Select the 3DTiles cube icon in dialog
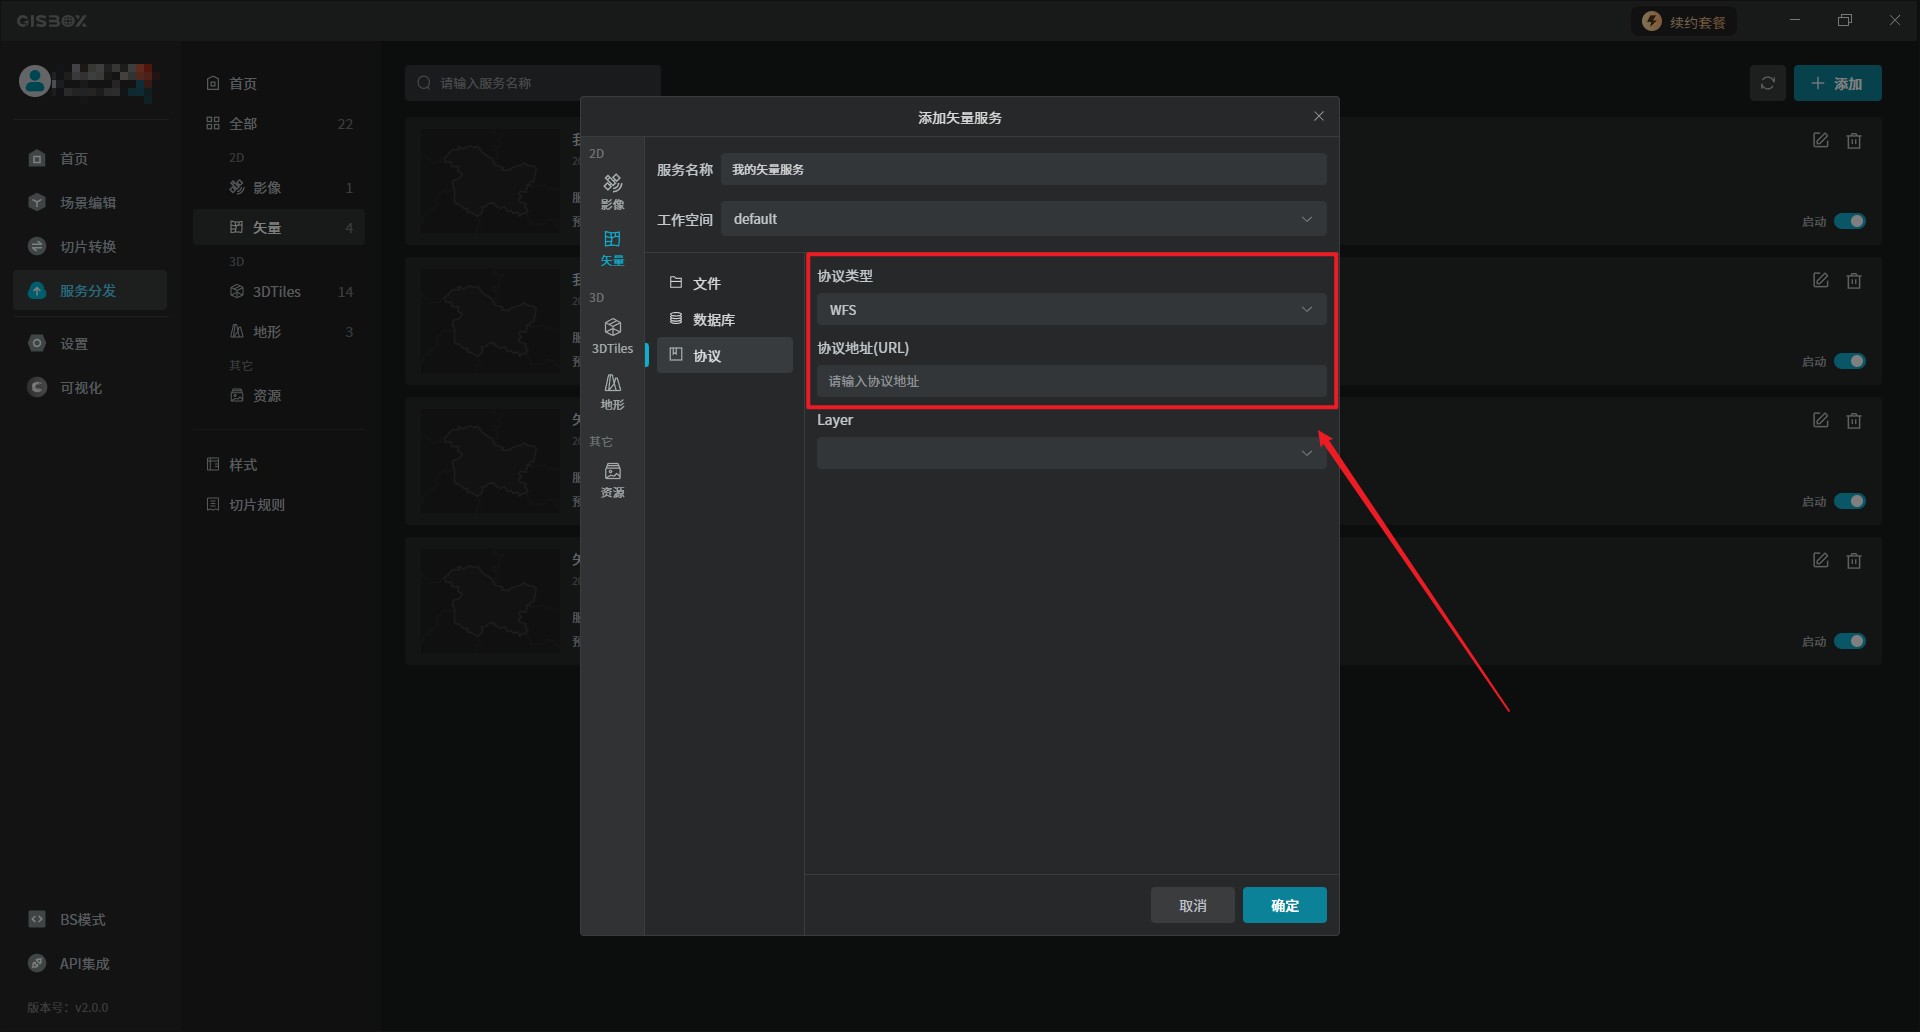 [612, 334]
